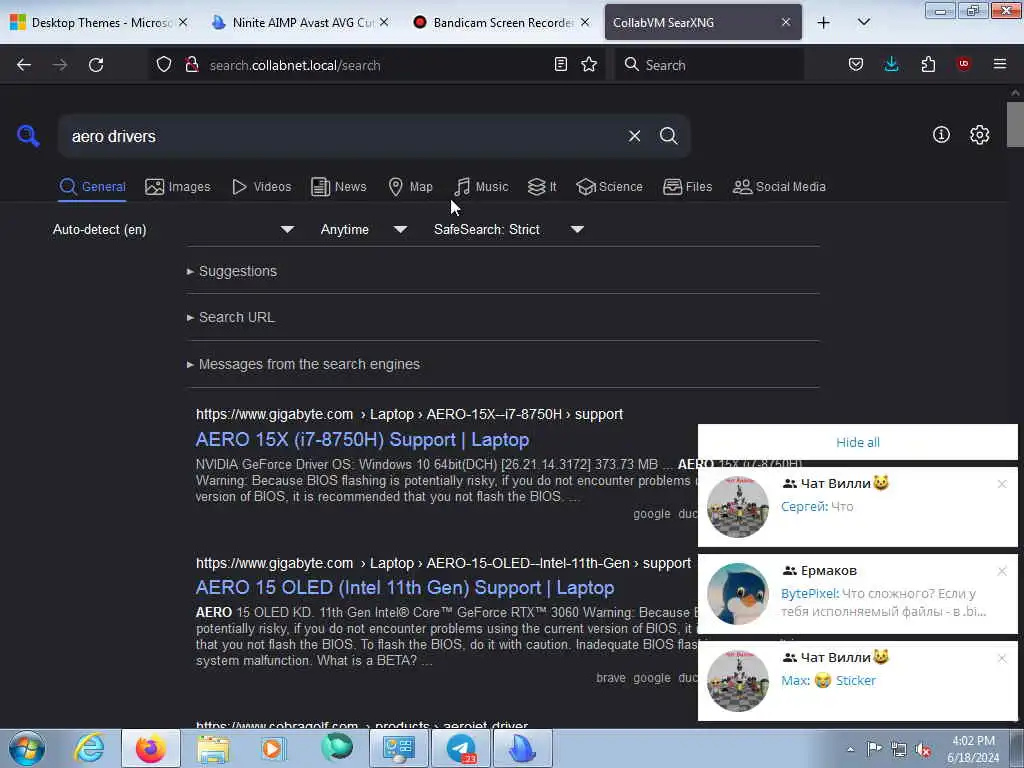The width and height of the screenshot is (1024, 768).
Task: Click the address bar URL field
Action: (376, 65)
